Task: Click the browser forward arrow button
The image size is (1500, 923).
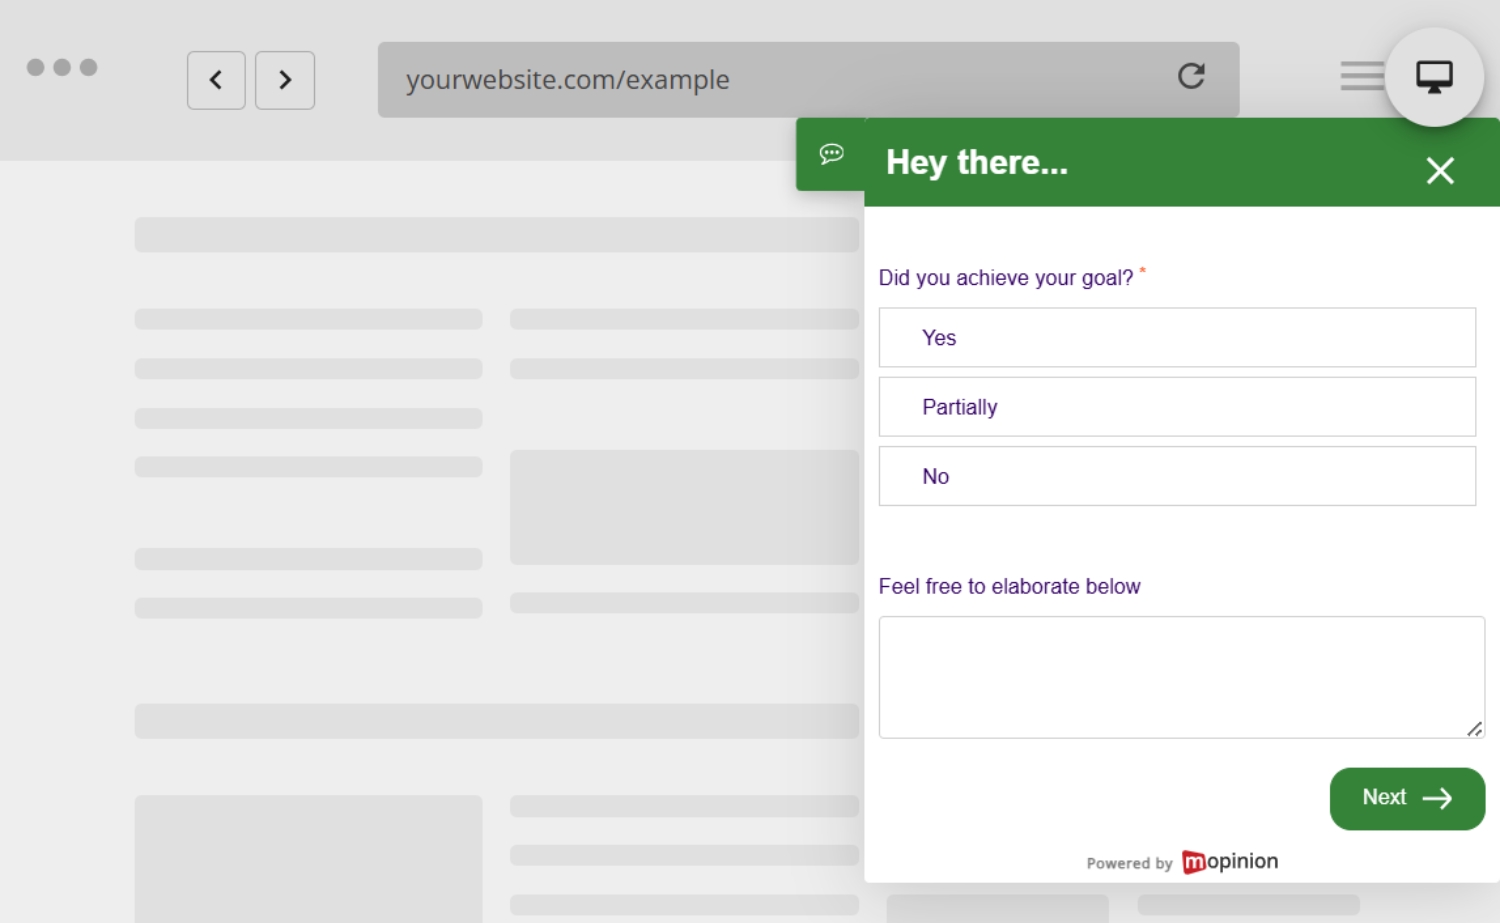Action: click(285, 80)
